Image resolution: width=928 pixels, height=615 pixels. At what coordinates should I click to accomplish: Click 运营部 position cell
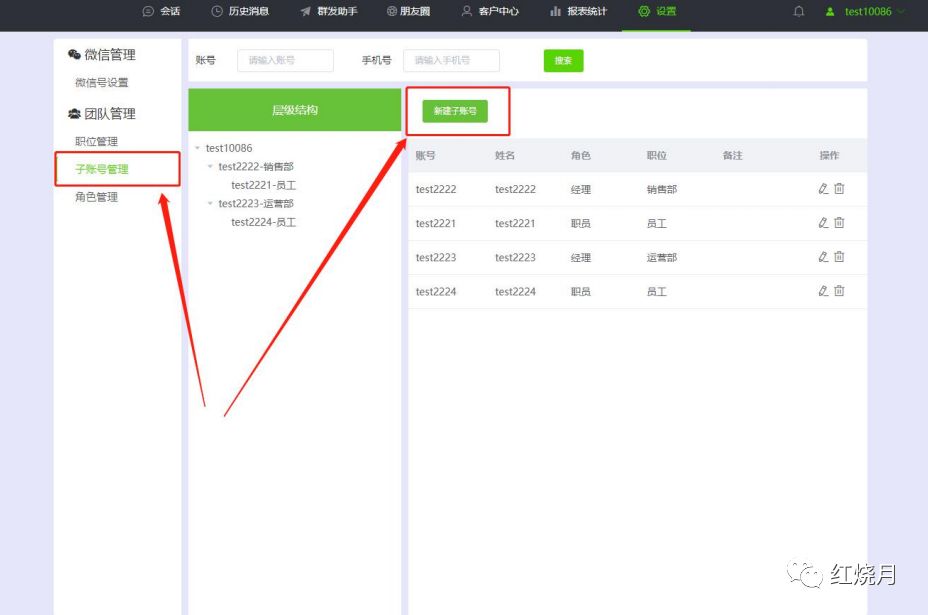(x=662, y=257)
